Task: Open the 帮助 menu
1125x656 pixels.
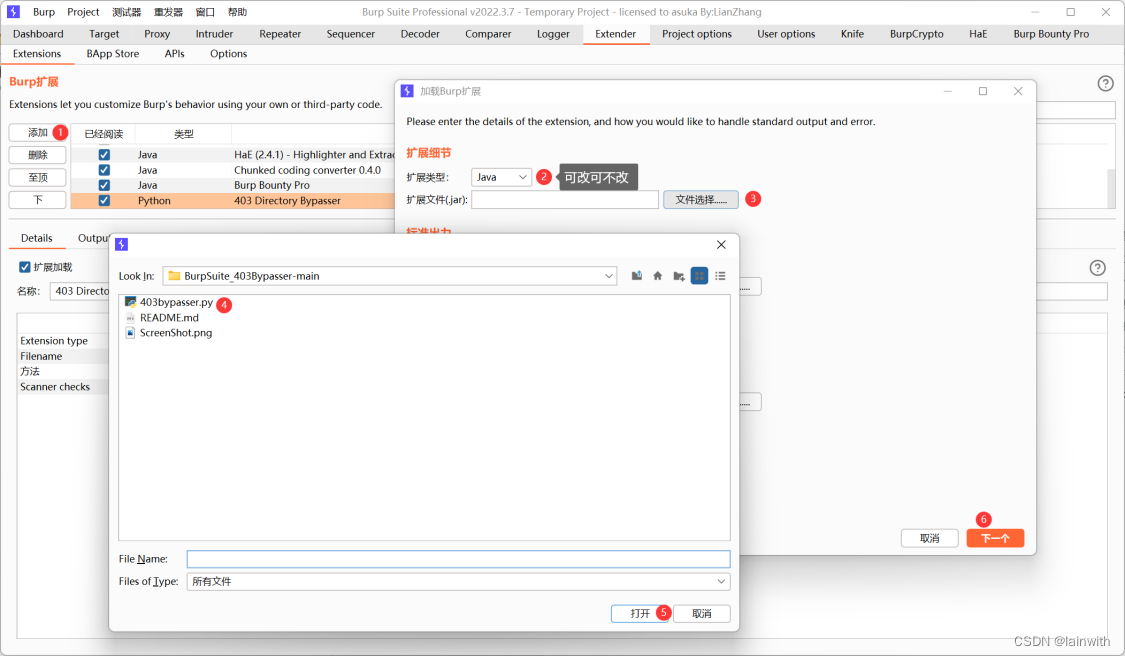Action: pyautogui.click(x=237, y=12)
